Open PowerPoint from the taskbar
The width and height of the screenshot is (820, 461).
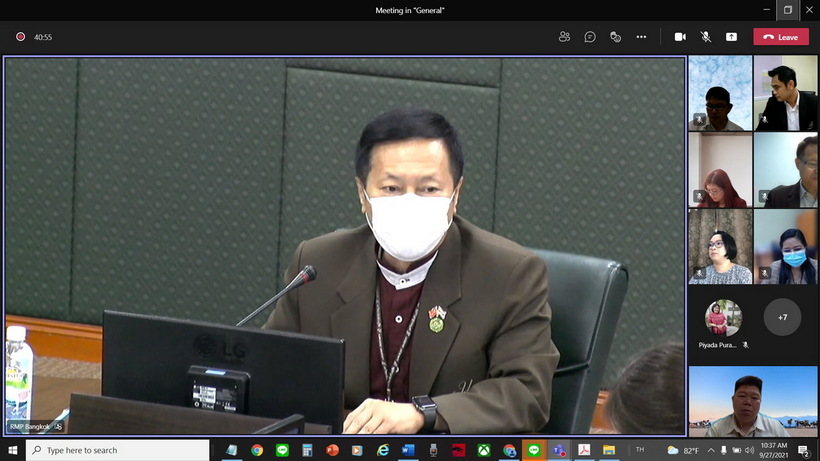[333, 450]
